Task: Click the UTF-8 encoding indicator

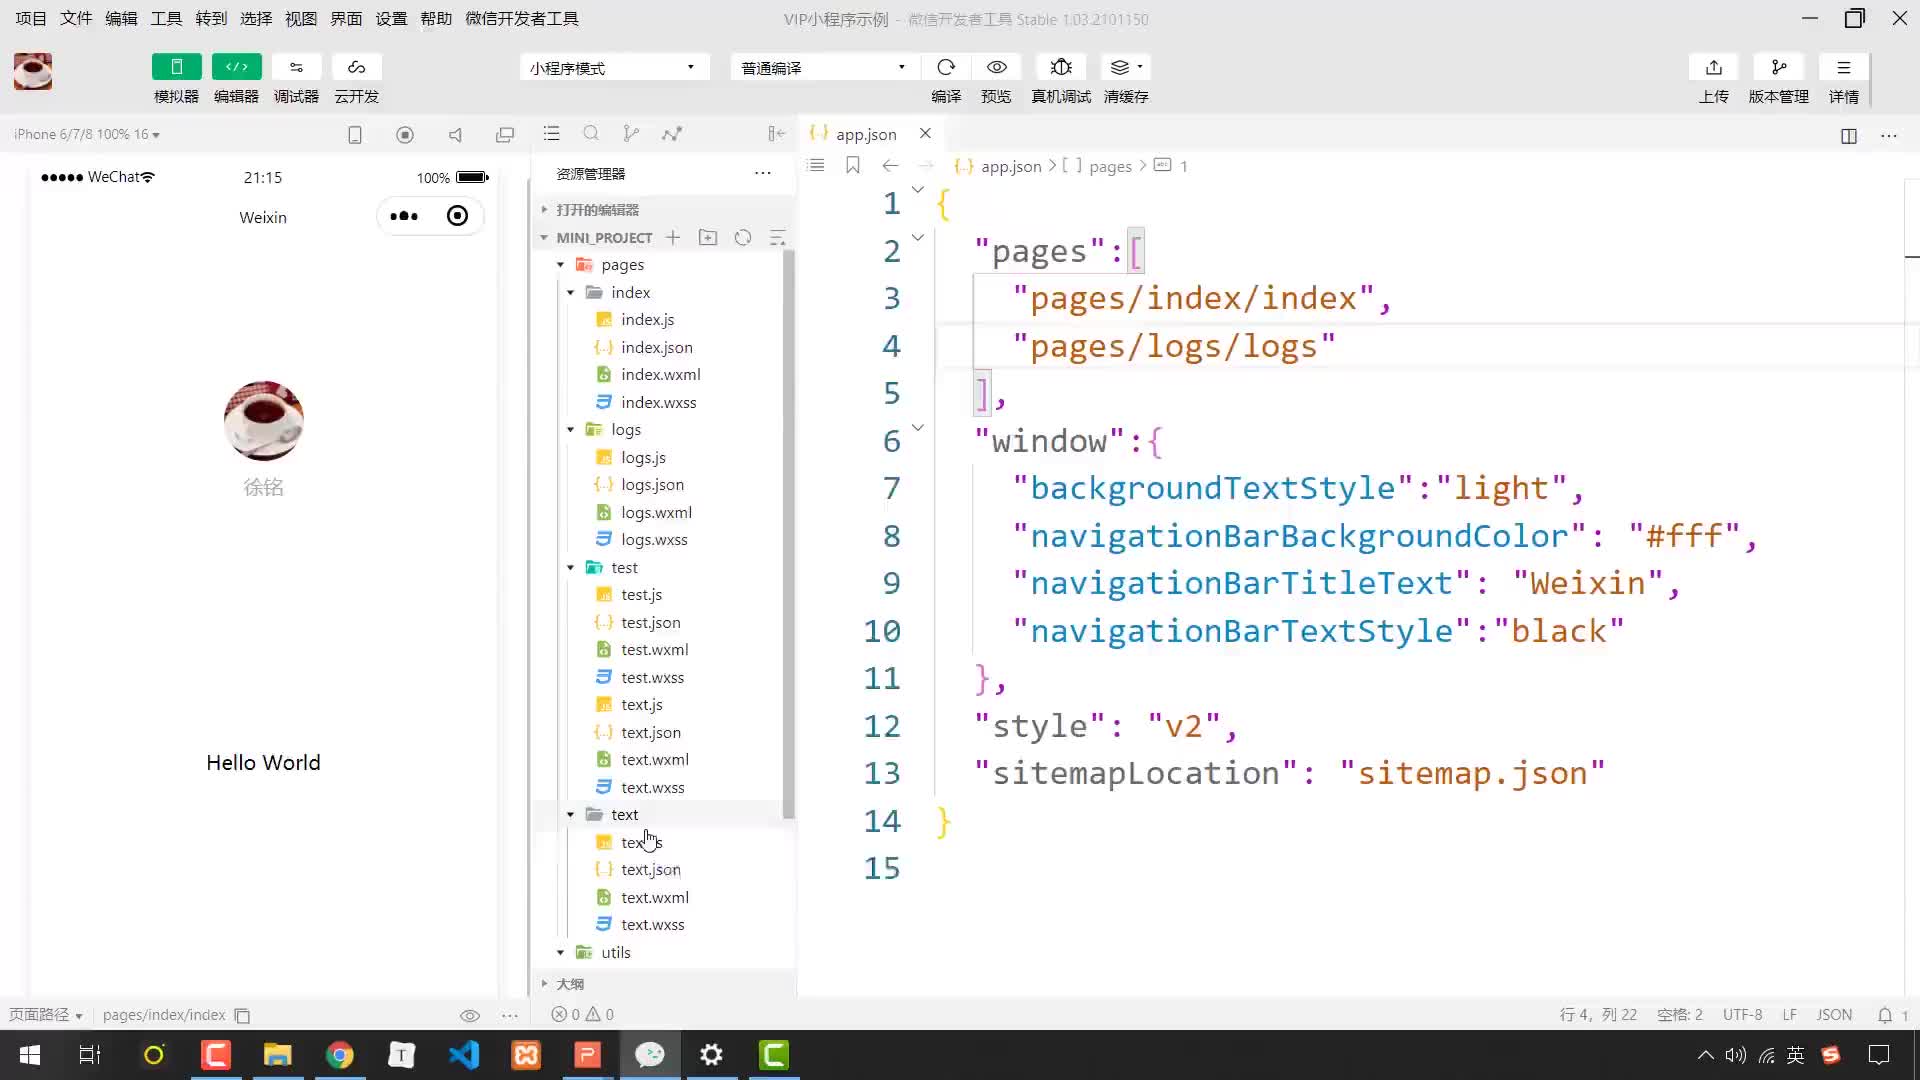Action: (x=1742, y=1015)
